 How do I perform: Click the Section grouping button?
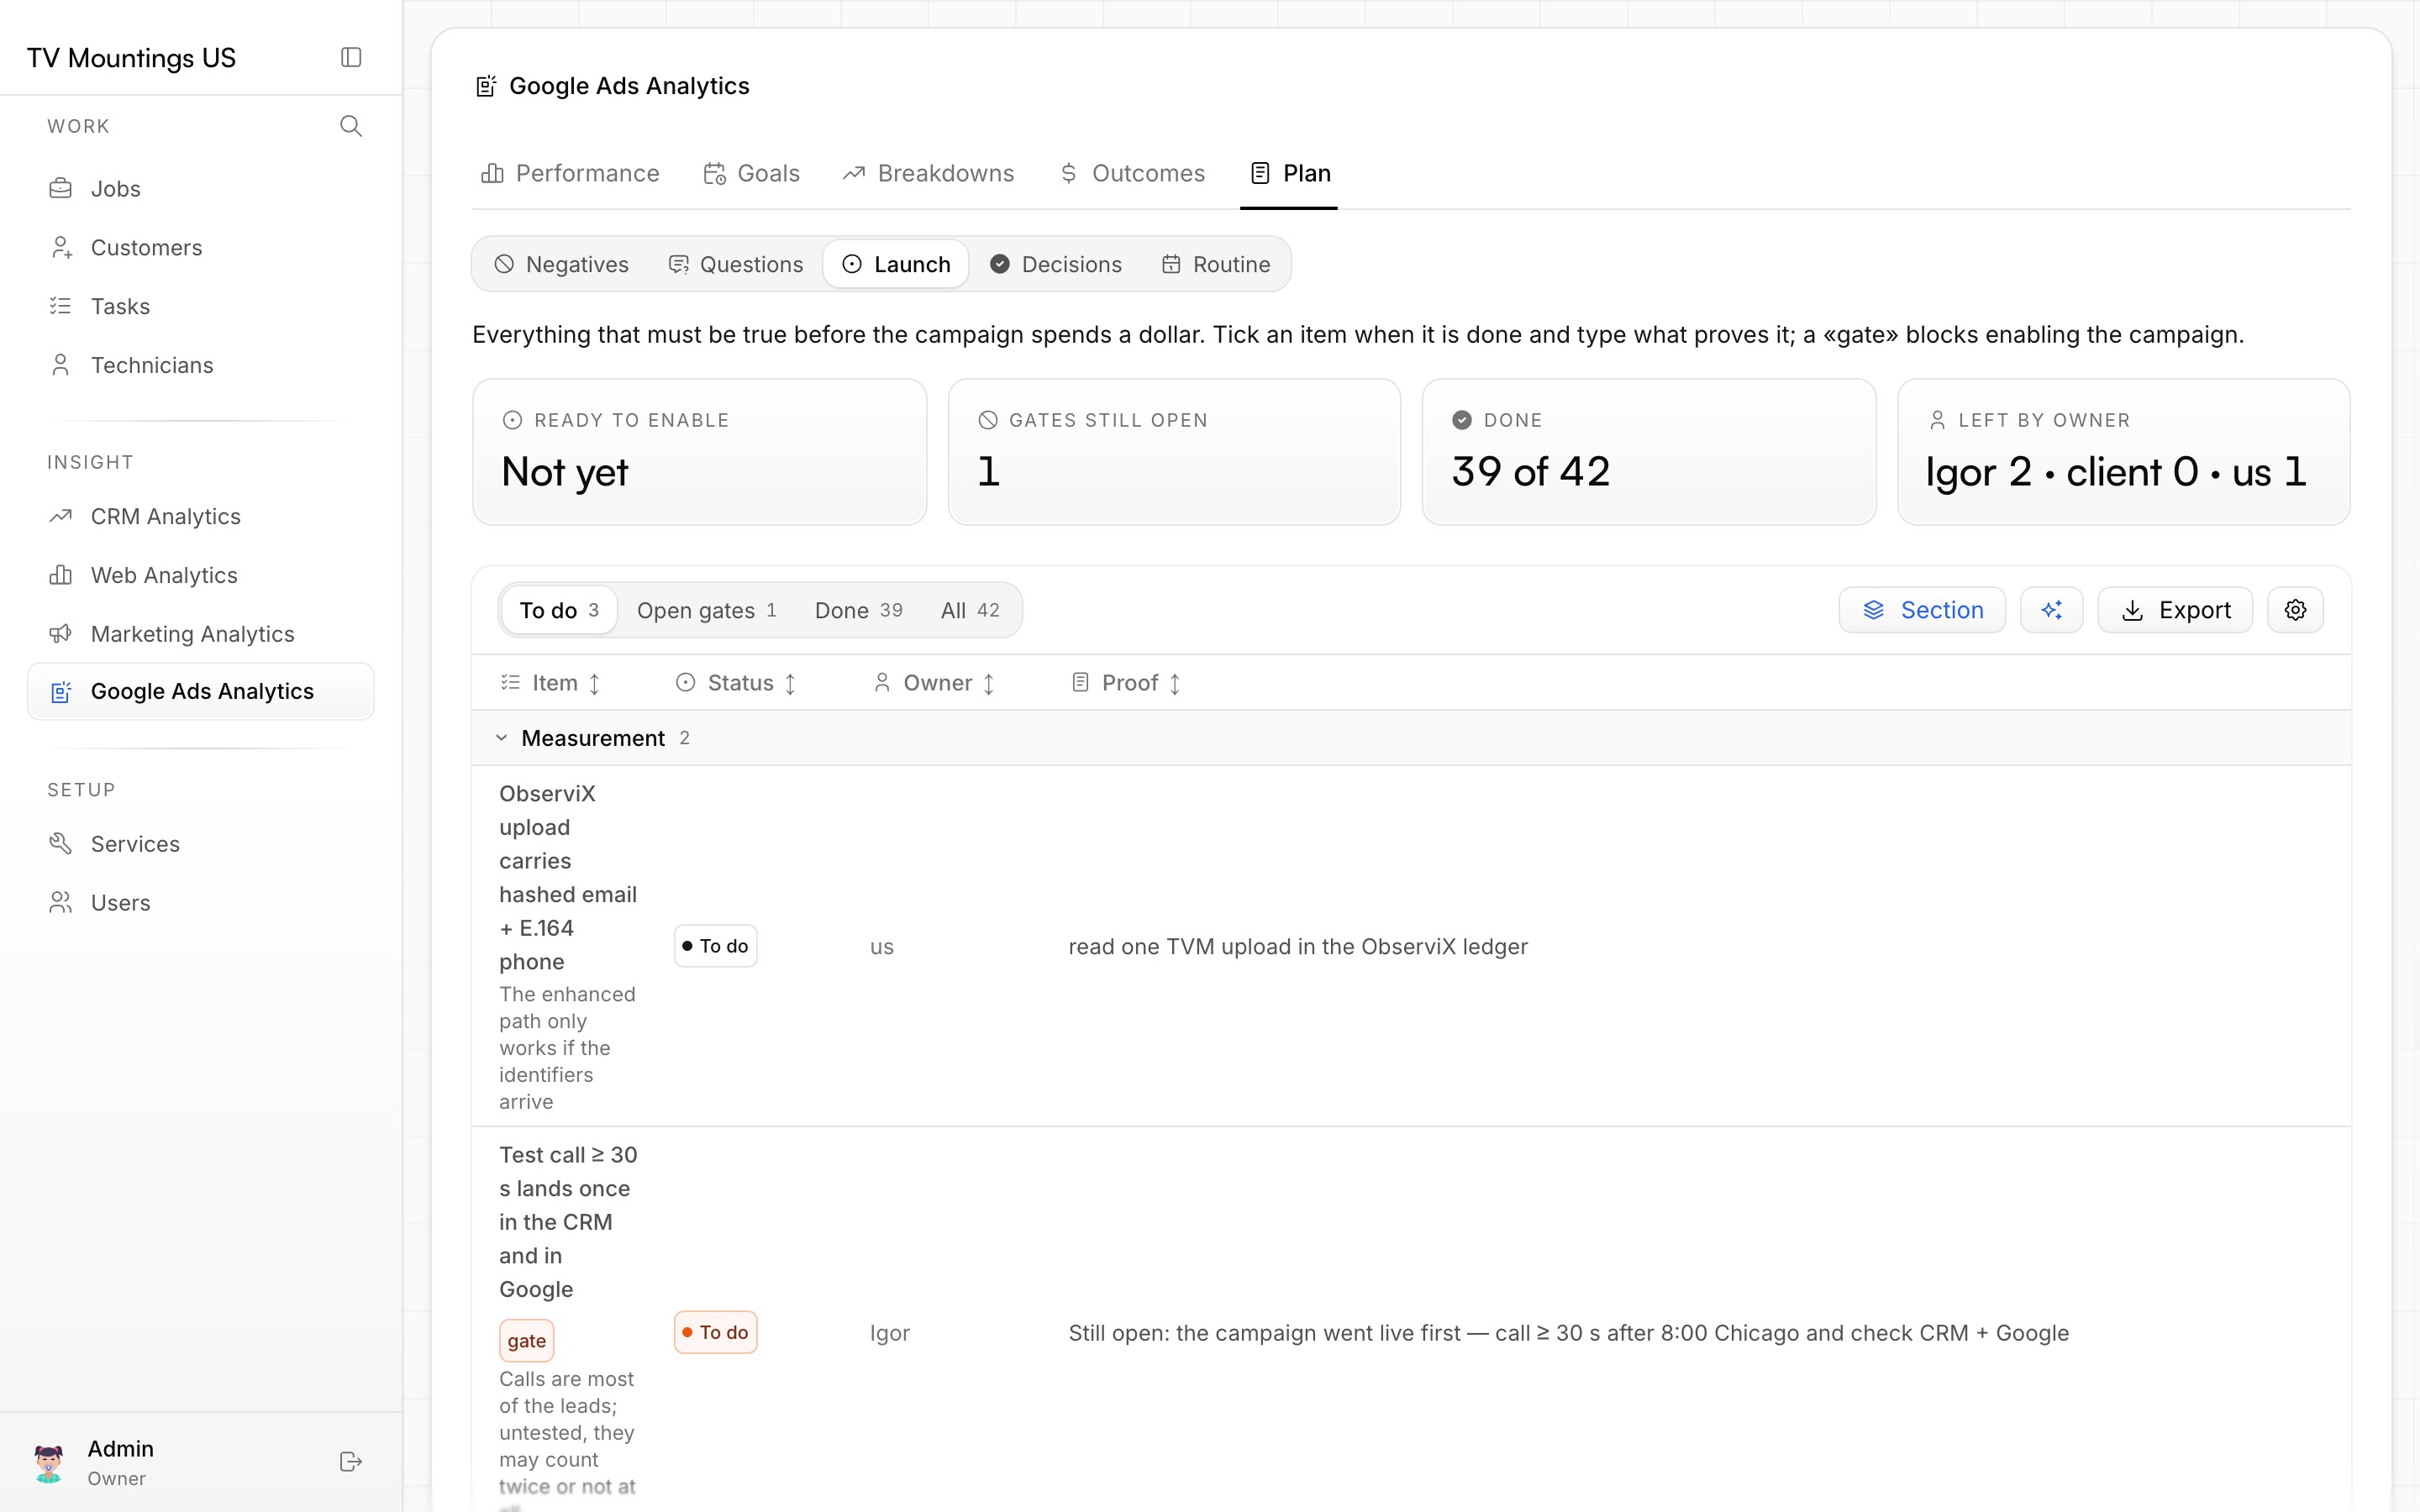click(1922, 610)
